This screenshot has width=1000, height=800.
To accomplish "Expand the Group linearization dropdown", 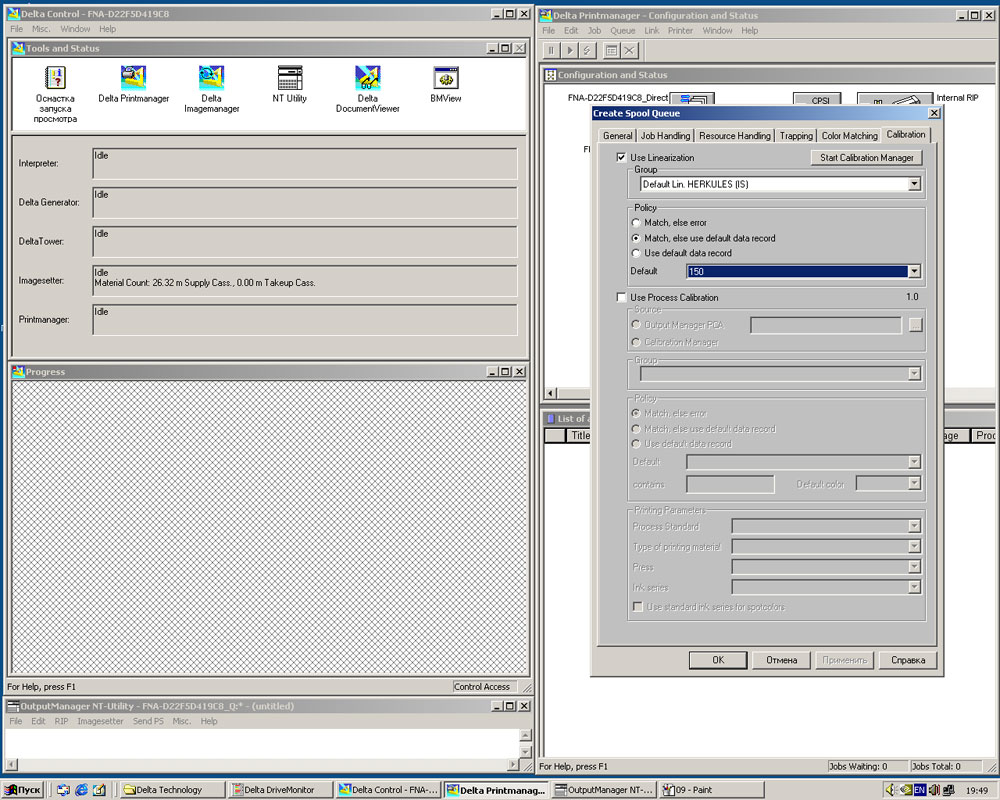I will [x=914, y=185].
